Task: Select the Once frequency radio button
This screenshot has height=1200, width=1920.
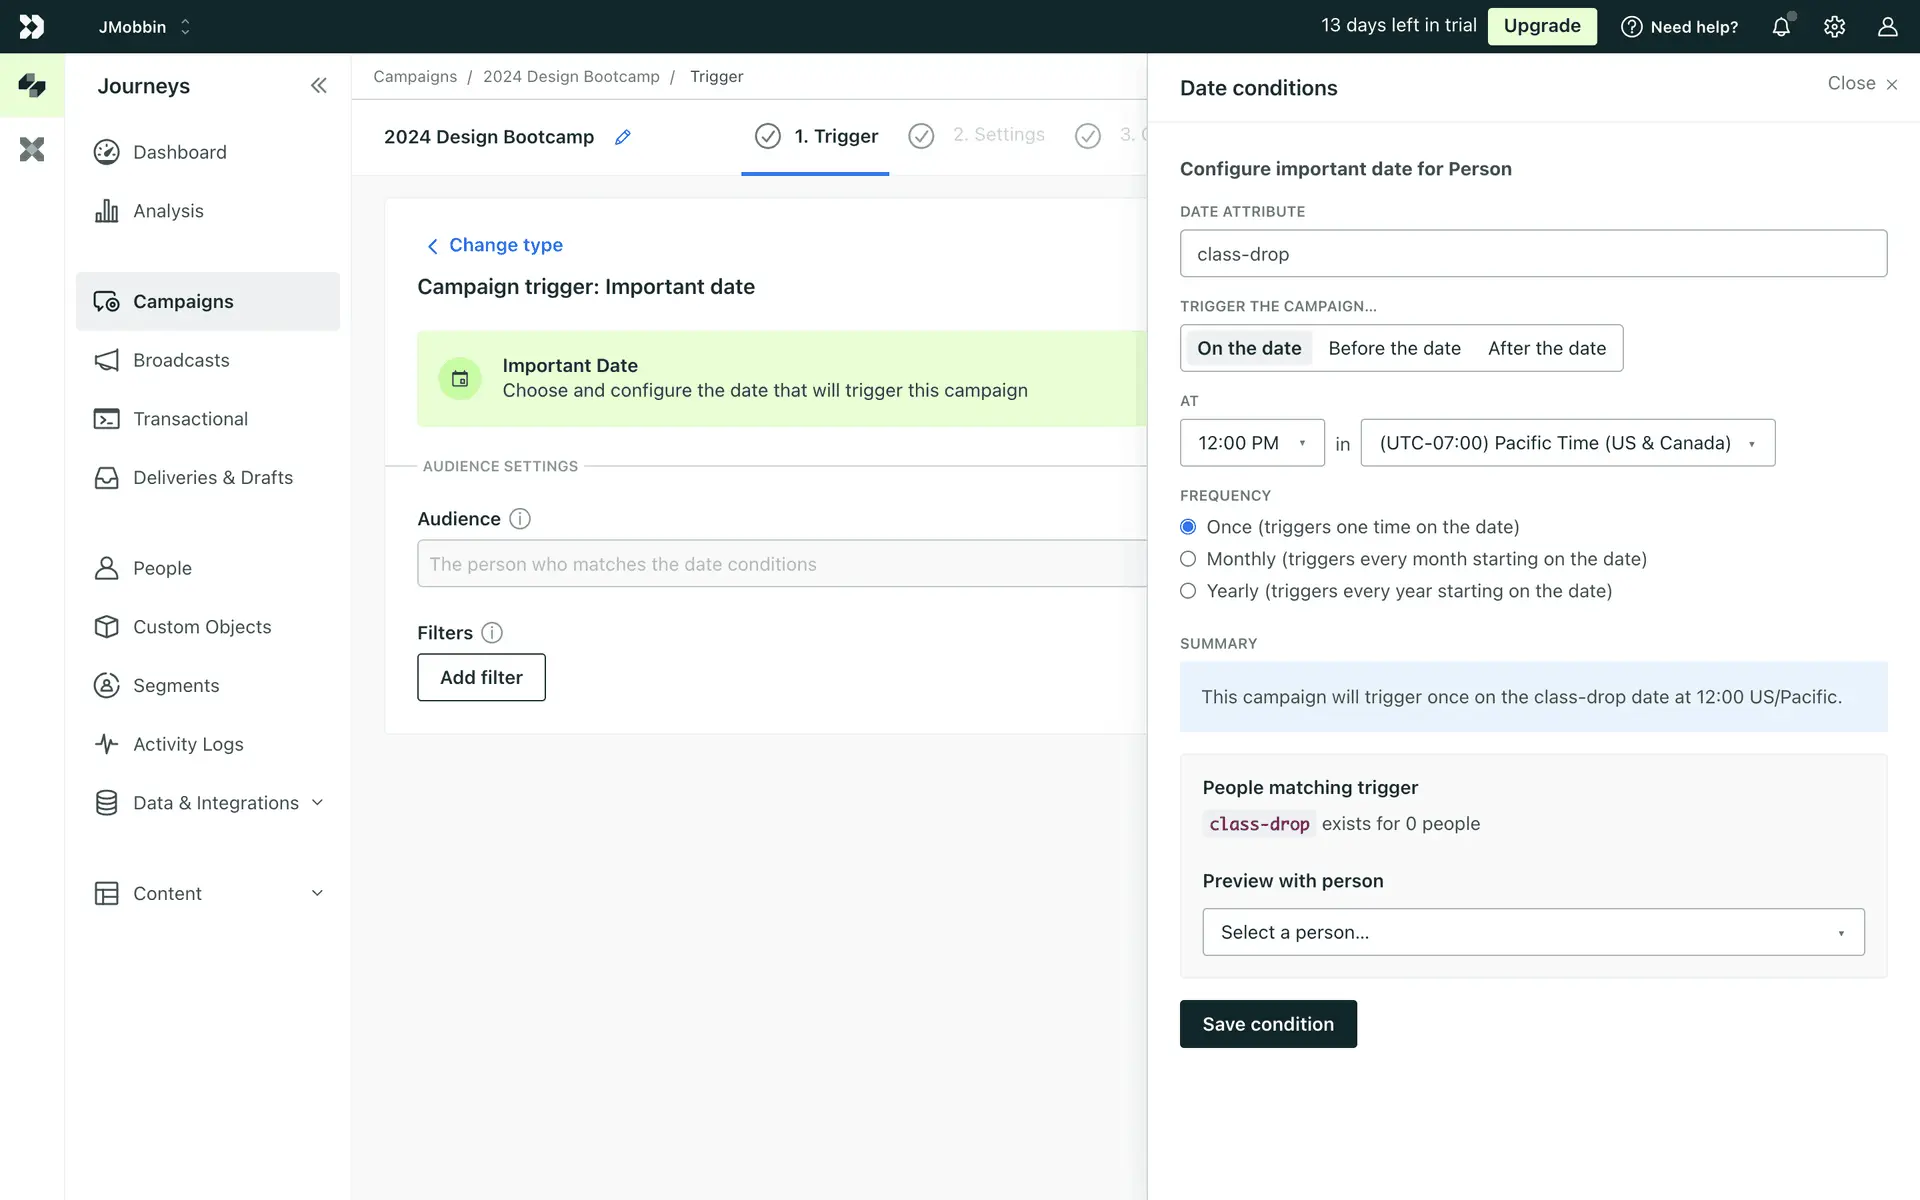Action: point(1188,527)
